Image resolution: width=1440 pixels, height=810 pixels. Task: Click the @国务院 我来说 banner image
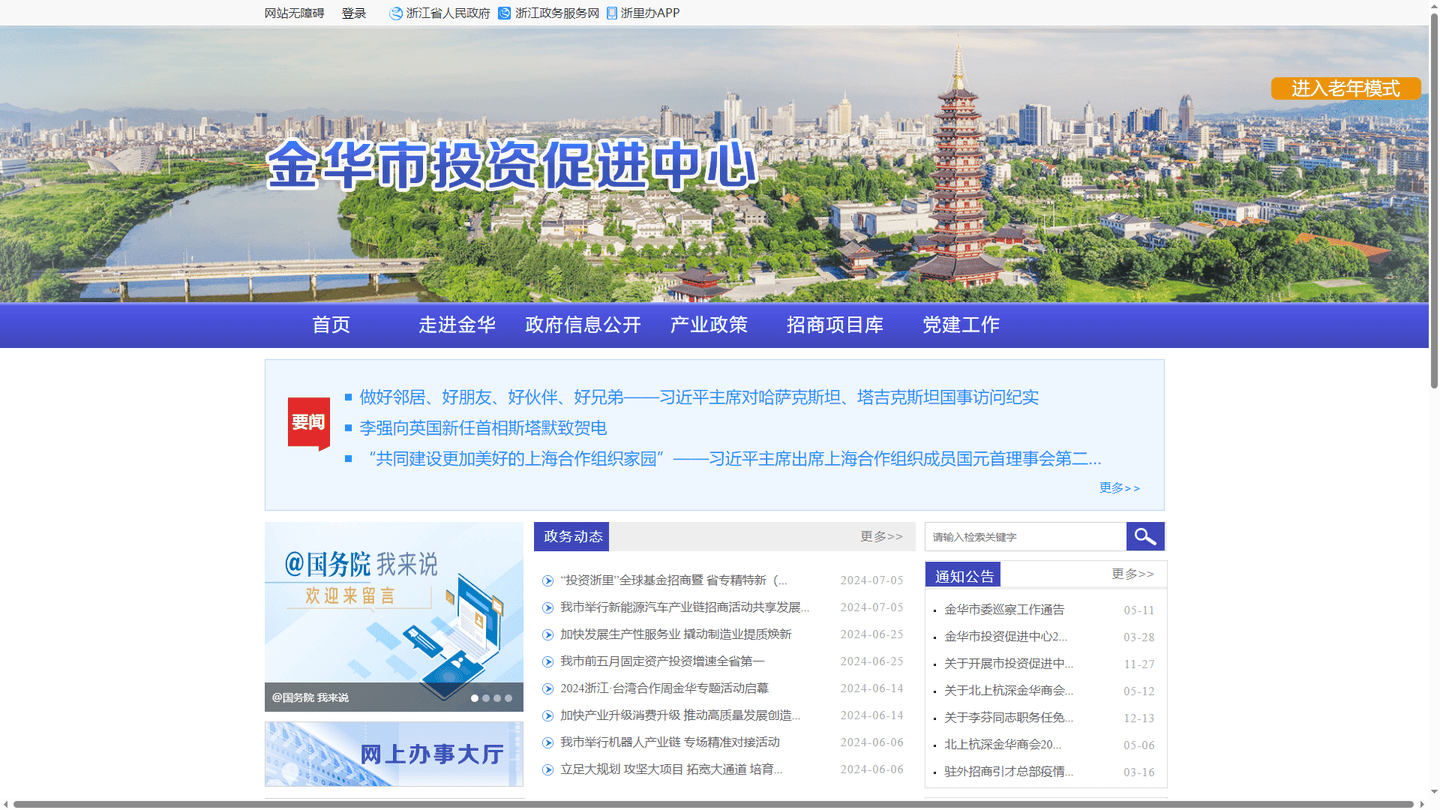tap(394, 617)
